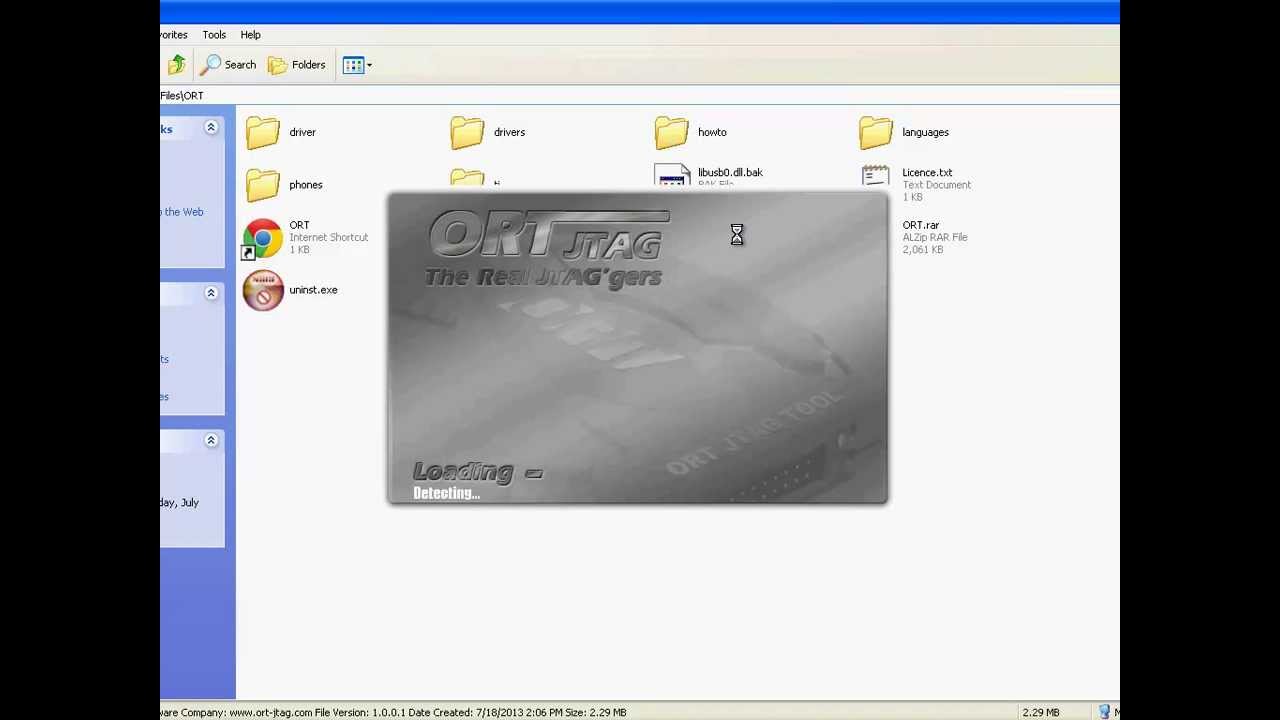Select the ORT.rar file name
This screenshot has height=720, width=1280.
(x=921, y=225)
